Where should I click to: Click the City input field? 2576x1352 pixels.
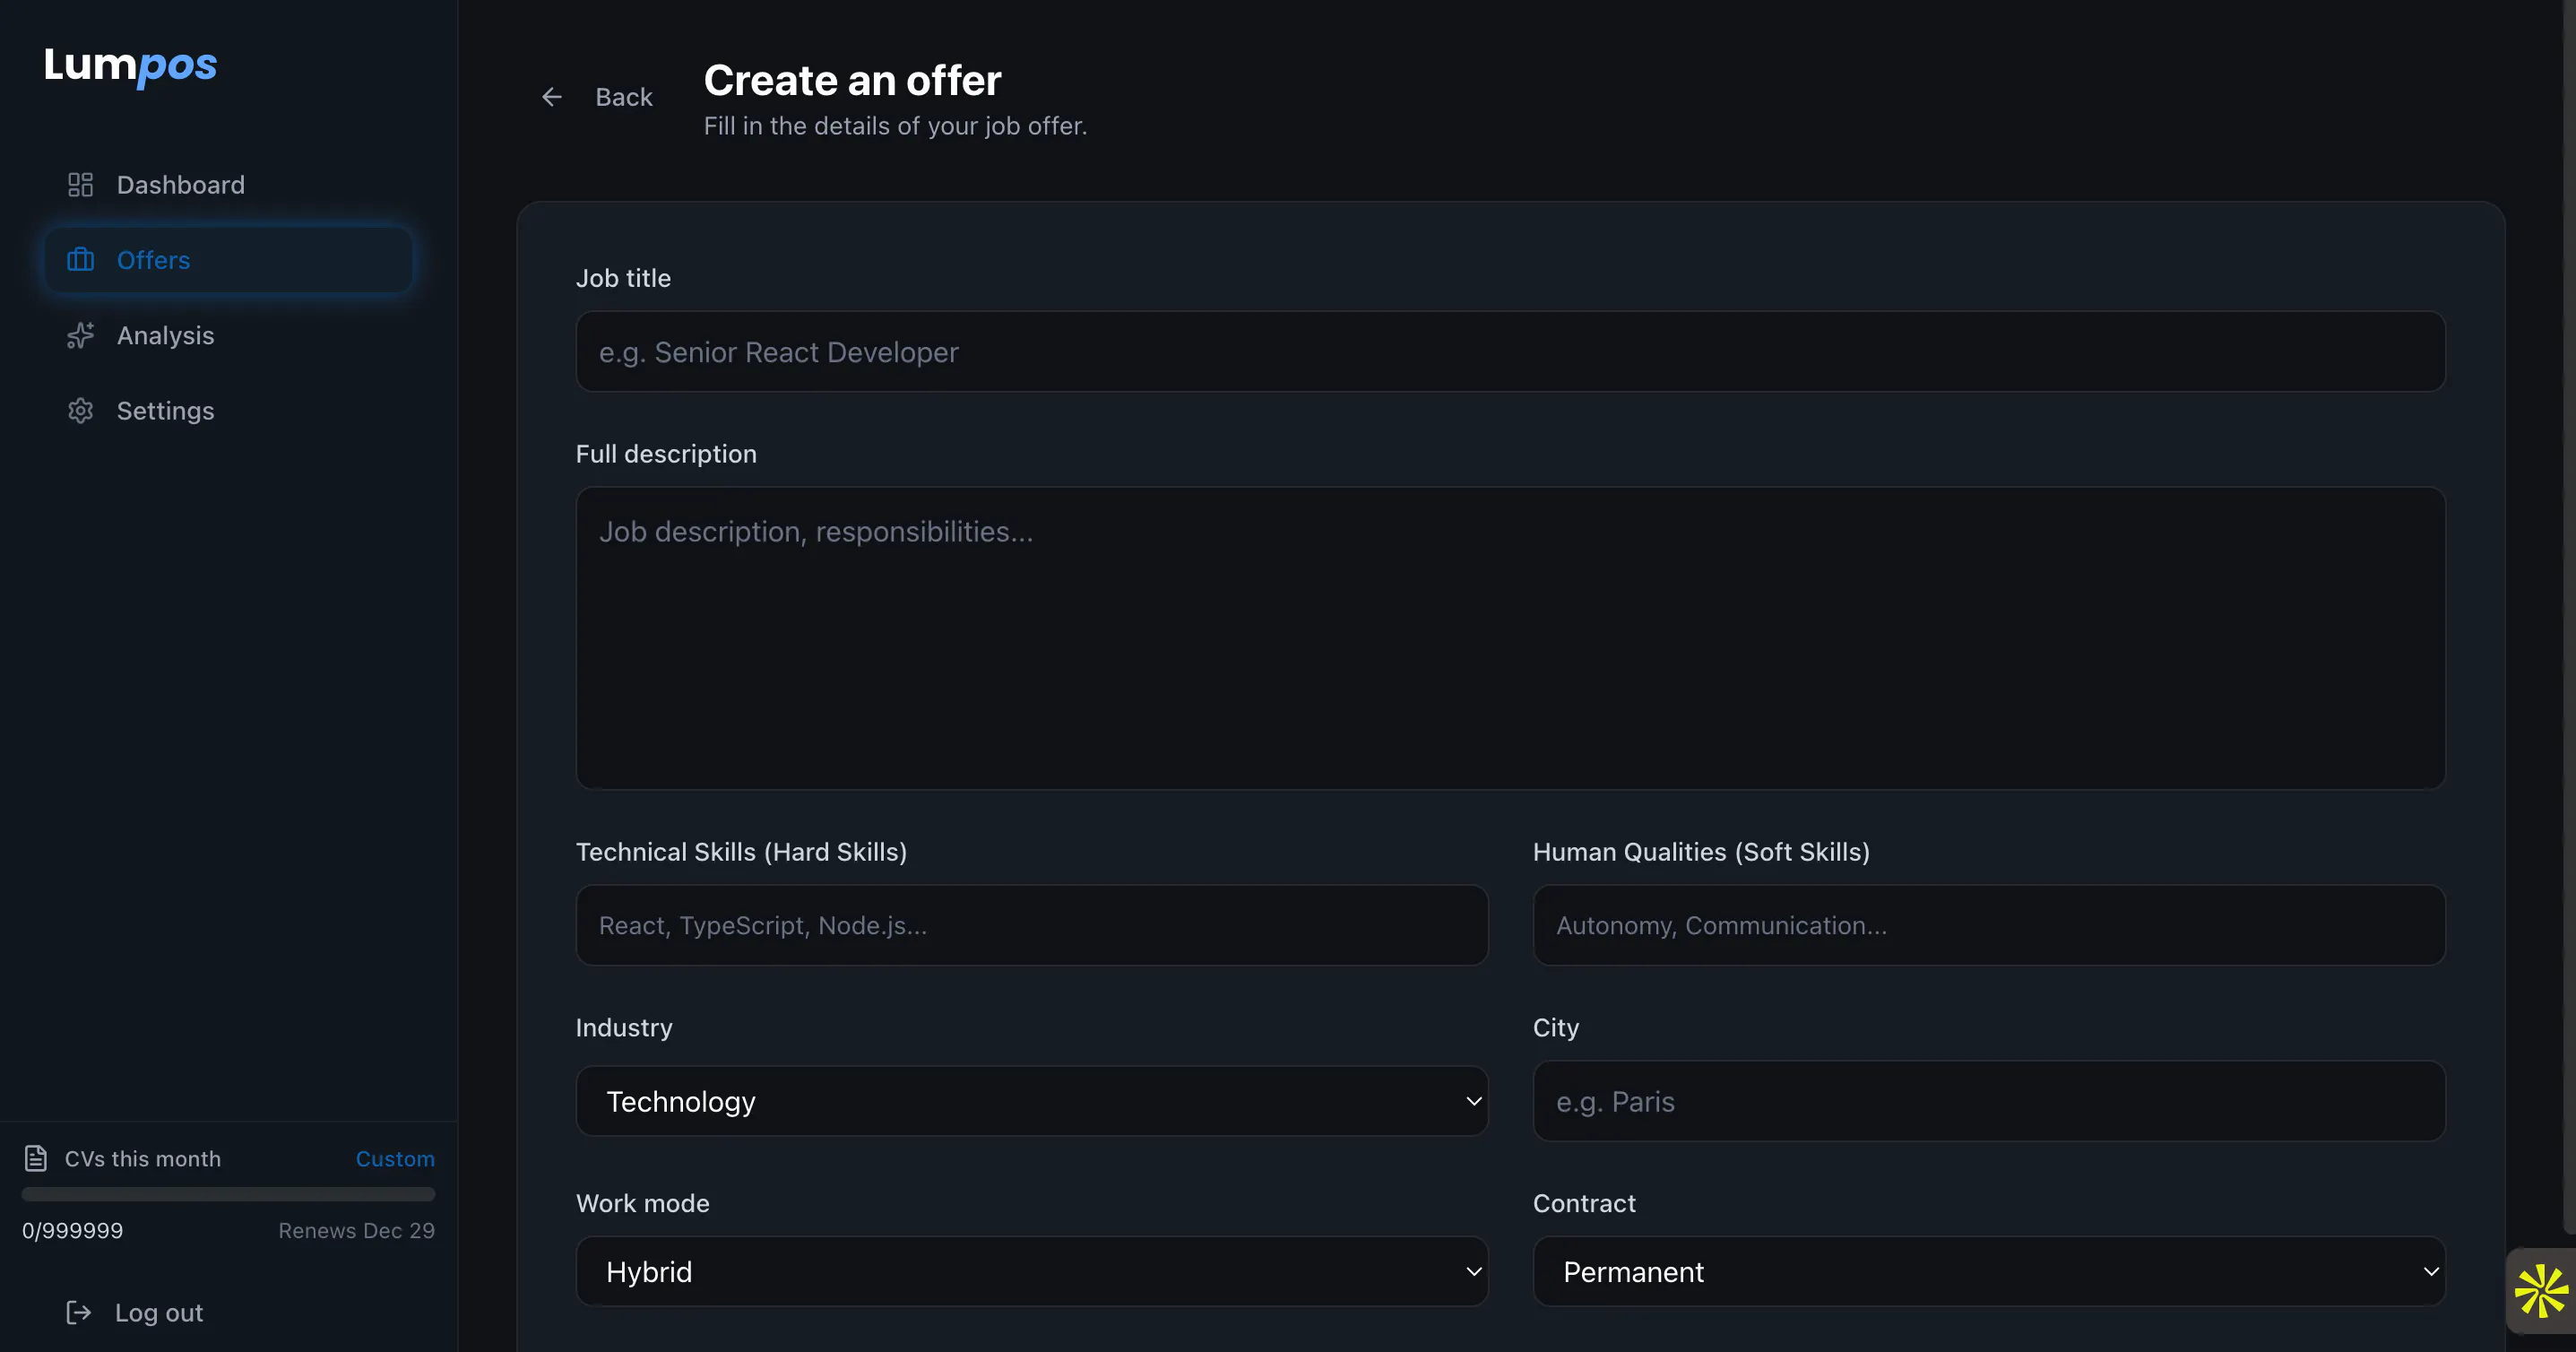coord(1989,1101)
